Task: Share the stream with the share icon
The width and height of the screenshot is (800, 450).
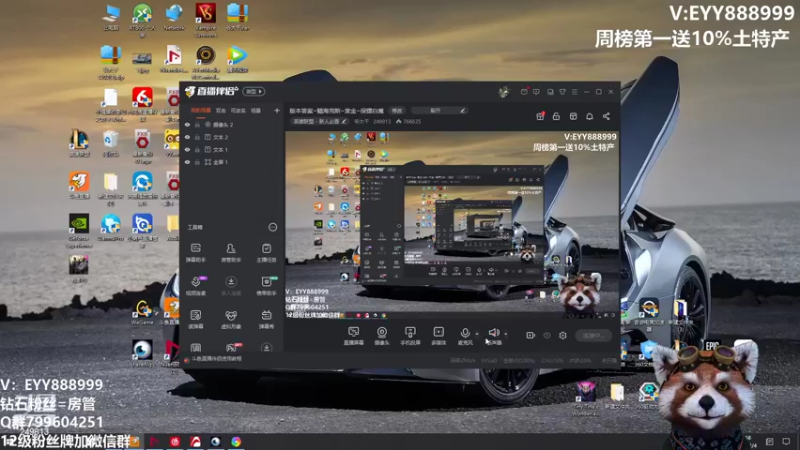Action: click(x=606, y=116)
